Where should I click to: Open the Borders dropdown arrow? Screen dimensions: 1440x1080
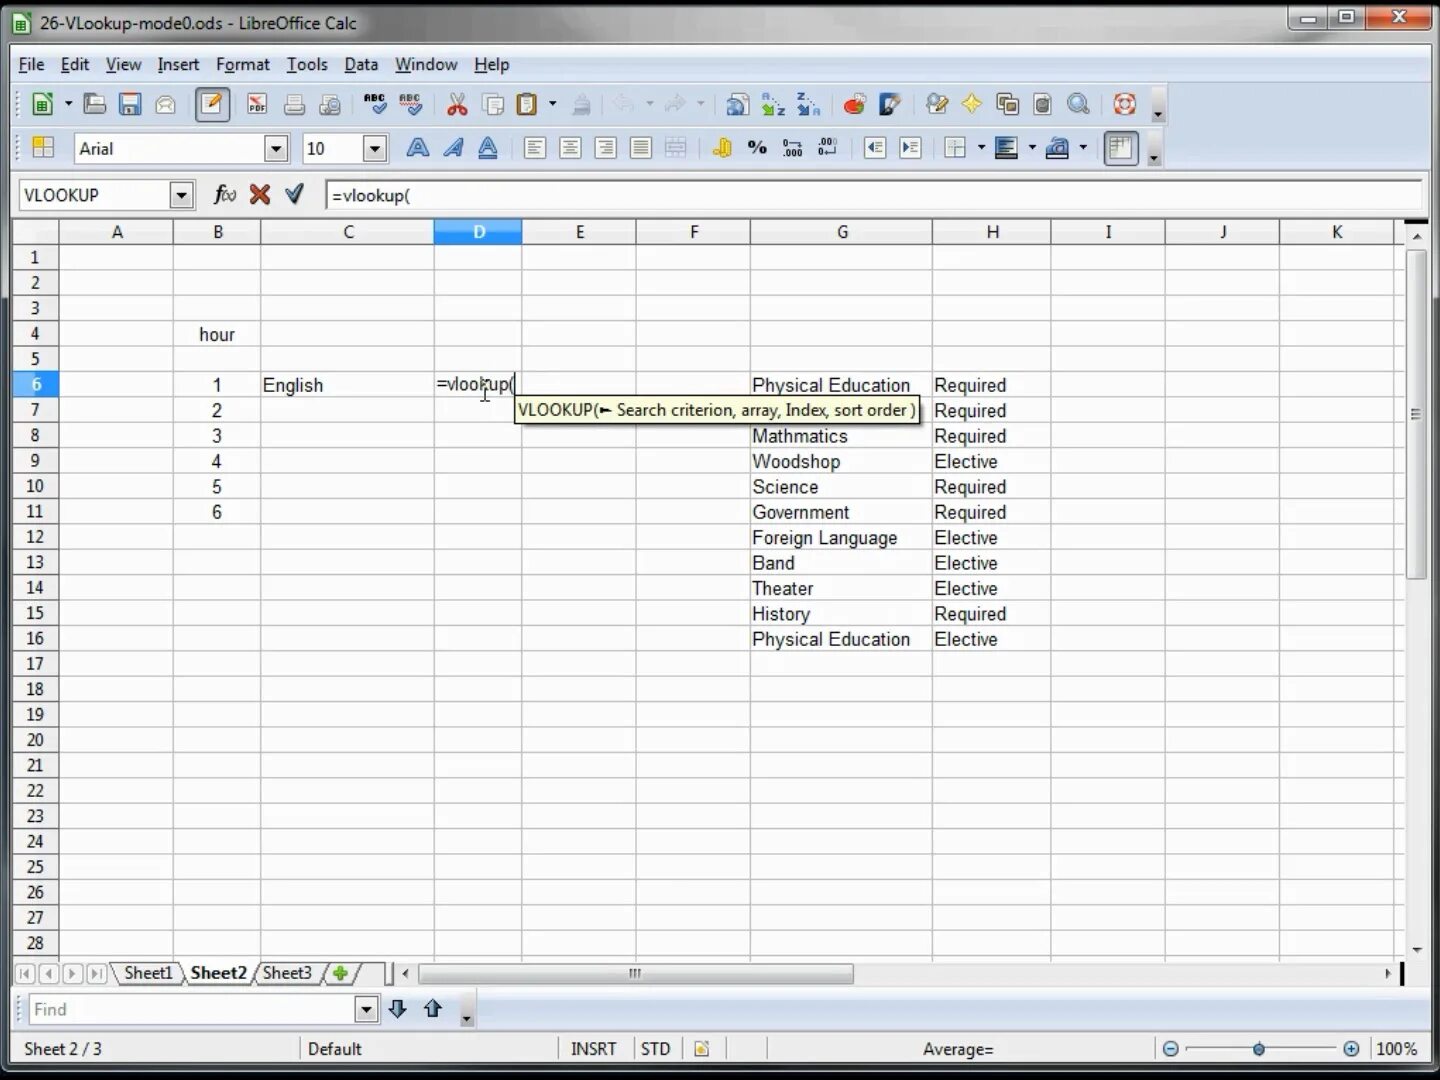pos(981,148)
